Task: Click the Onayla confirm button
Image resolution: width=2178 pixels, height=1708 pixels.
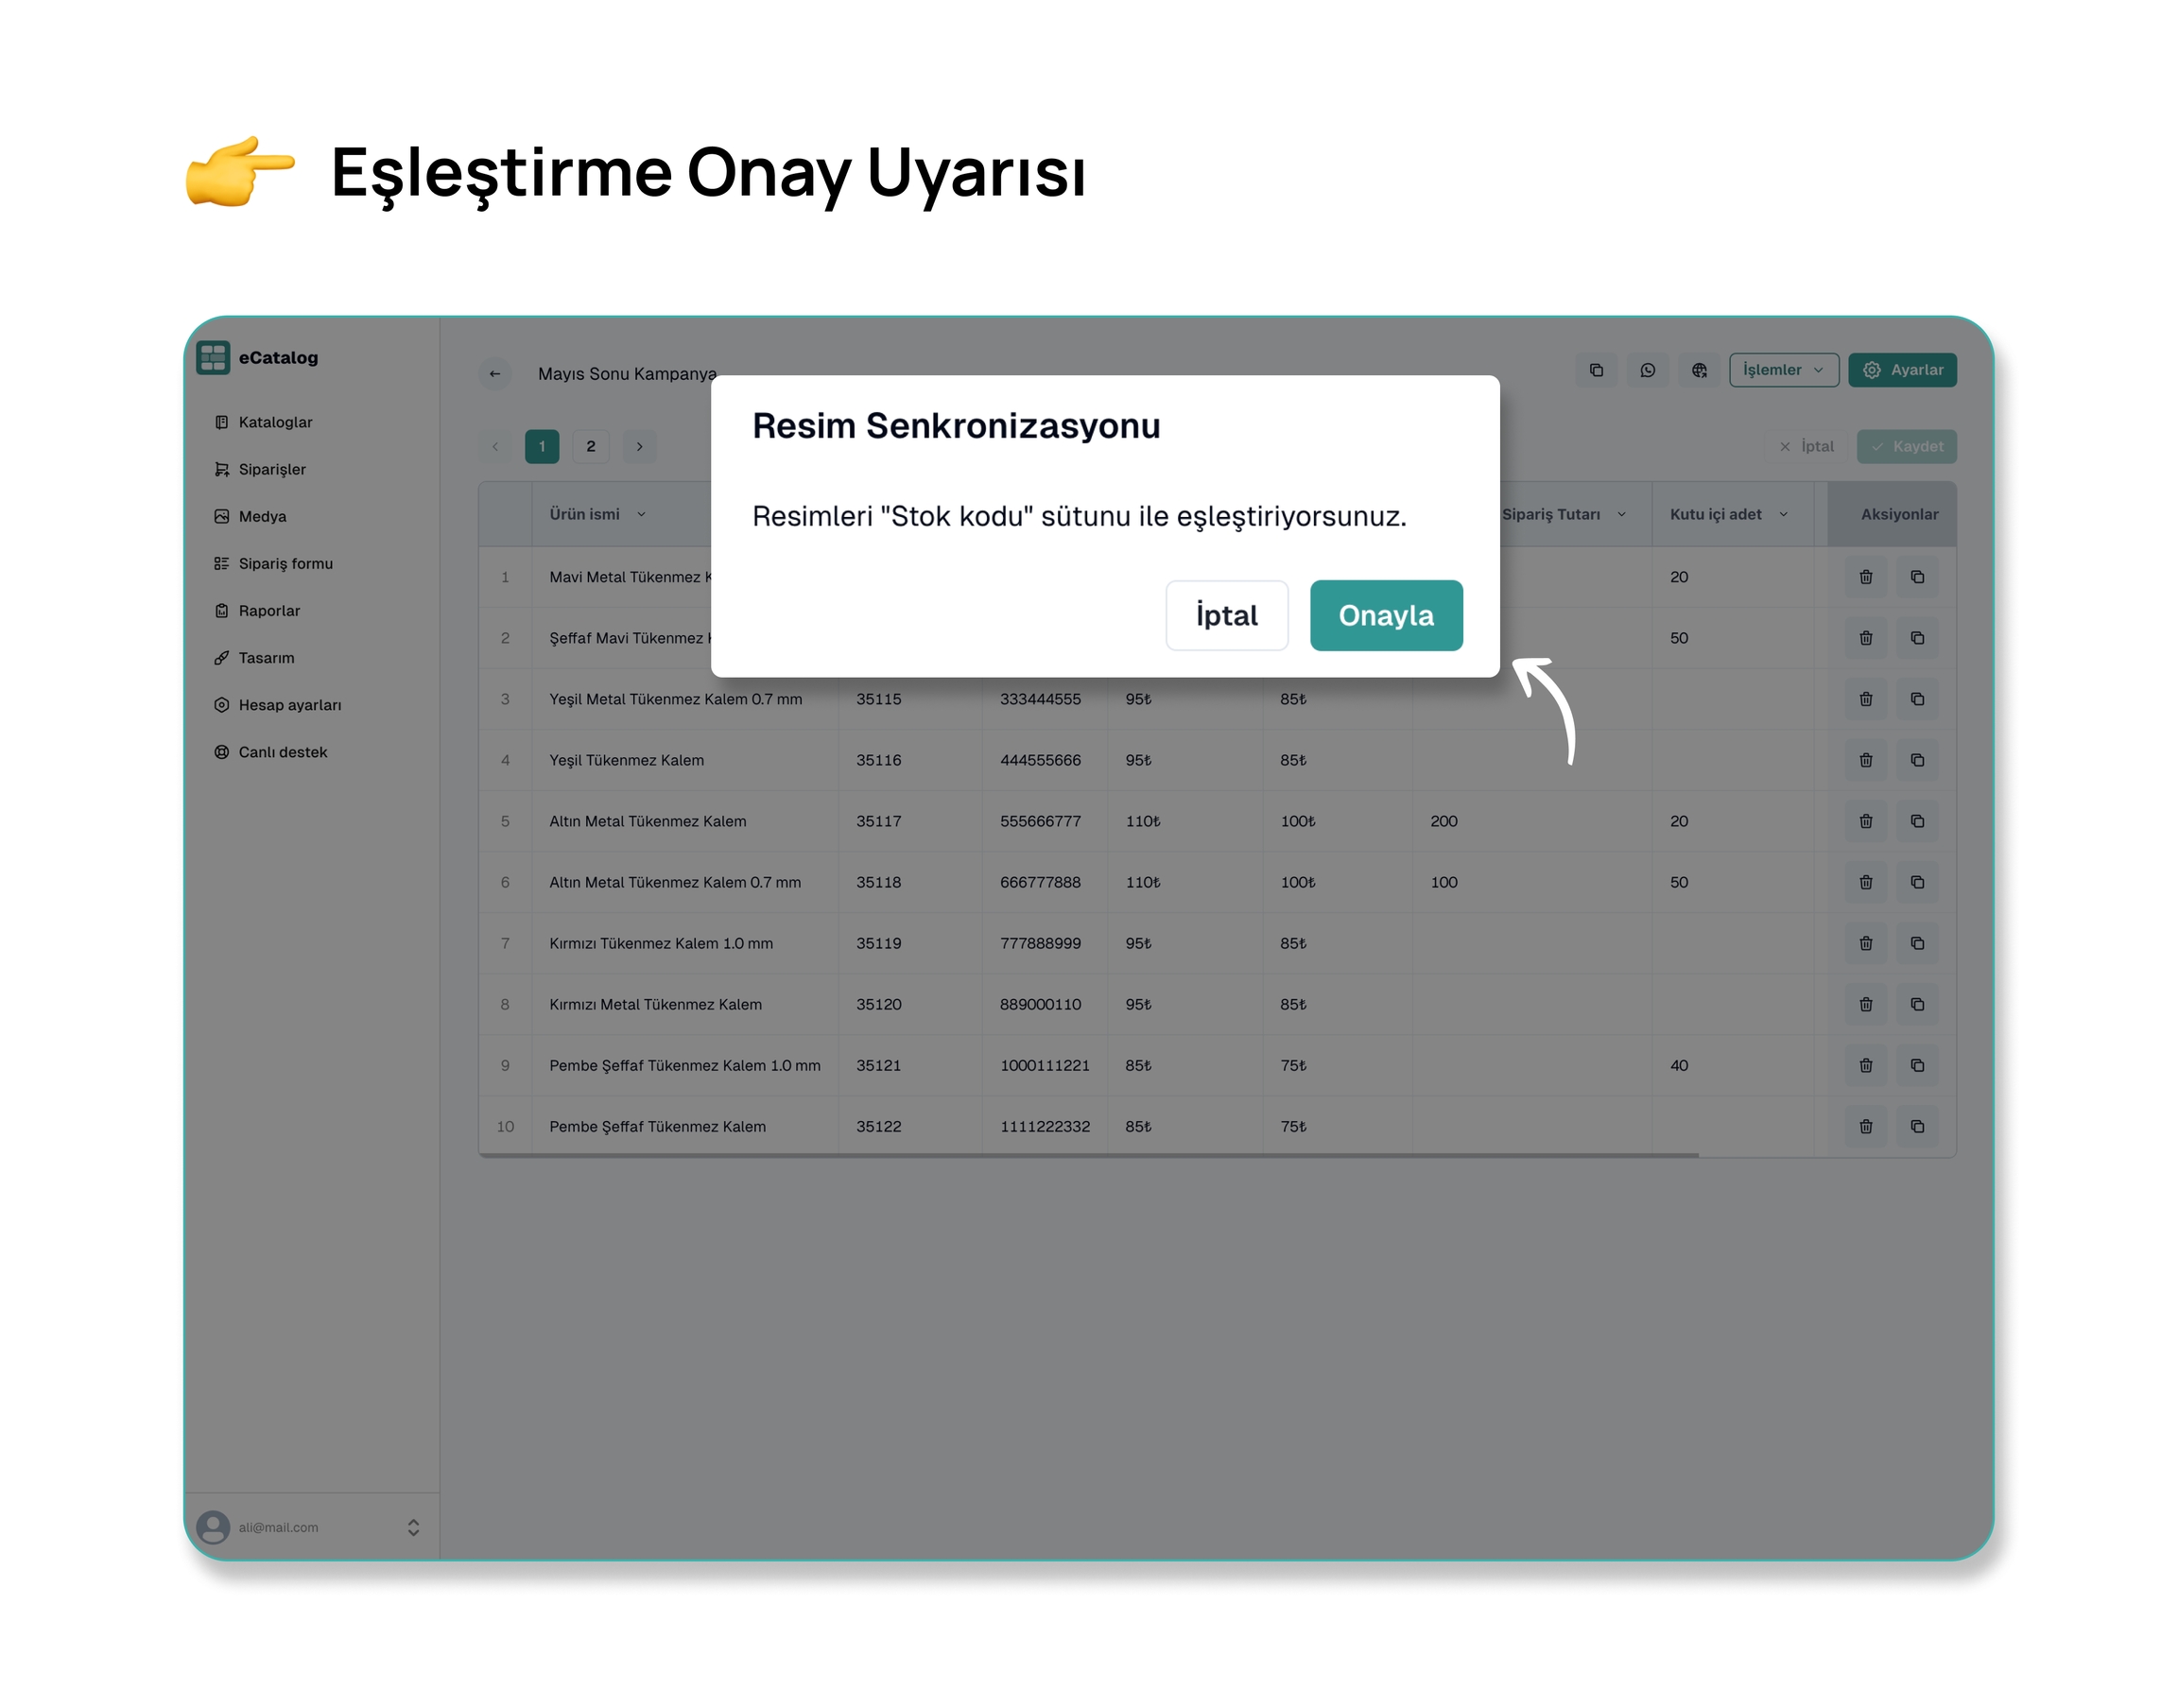Action: 1385,615
